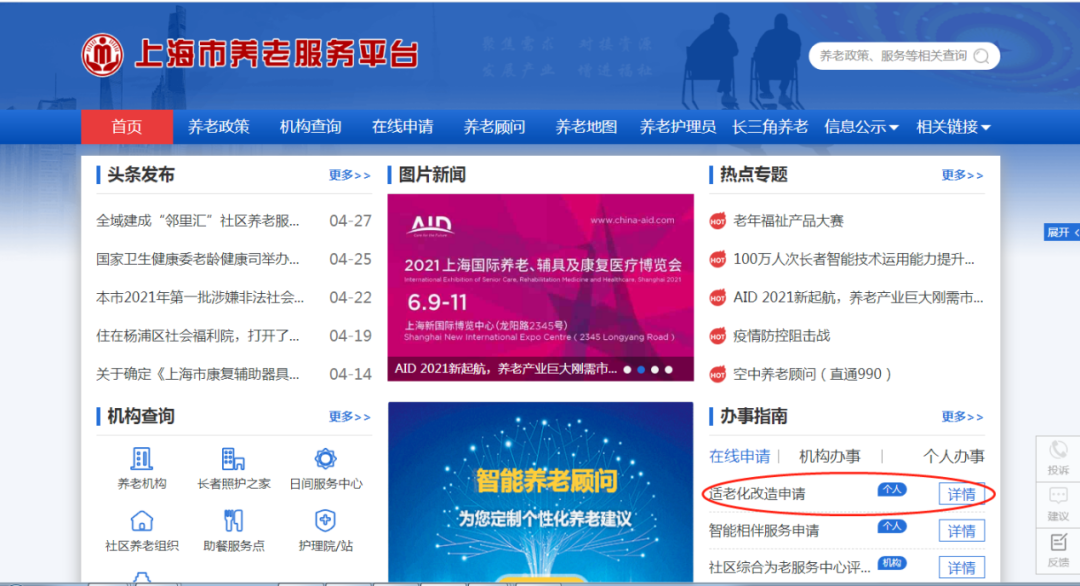Expand the 相关链接 dropdown menu
The width and height of the screenshot is (1080, 586).
953,127
